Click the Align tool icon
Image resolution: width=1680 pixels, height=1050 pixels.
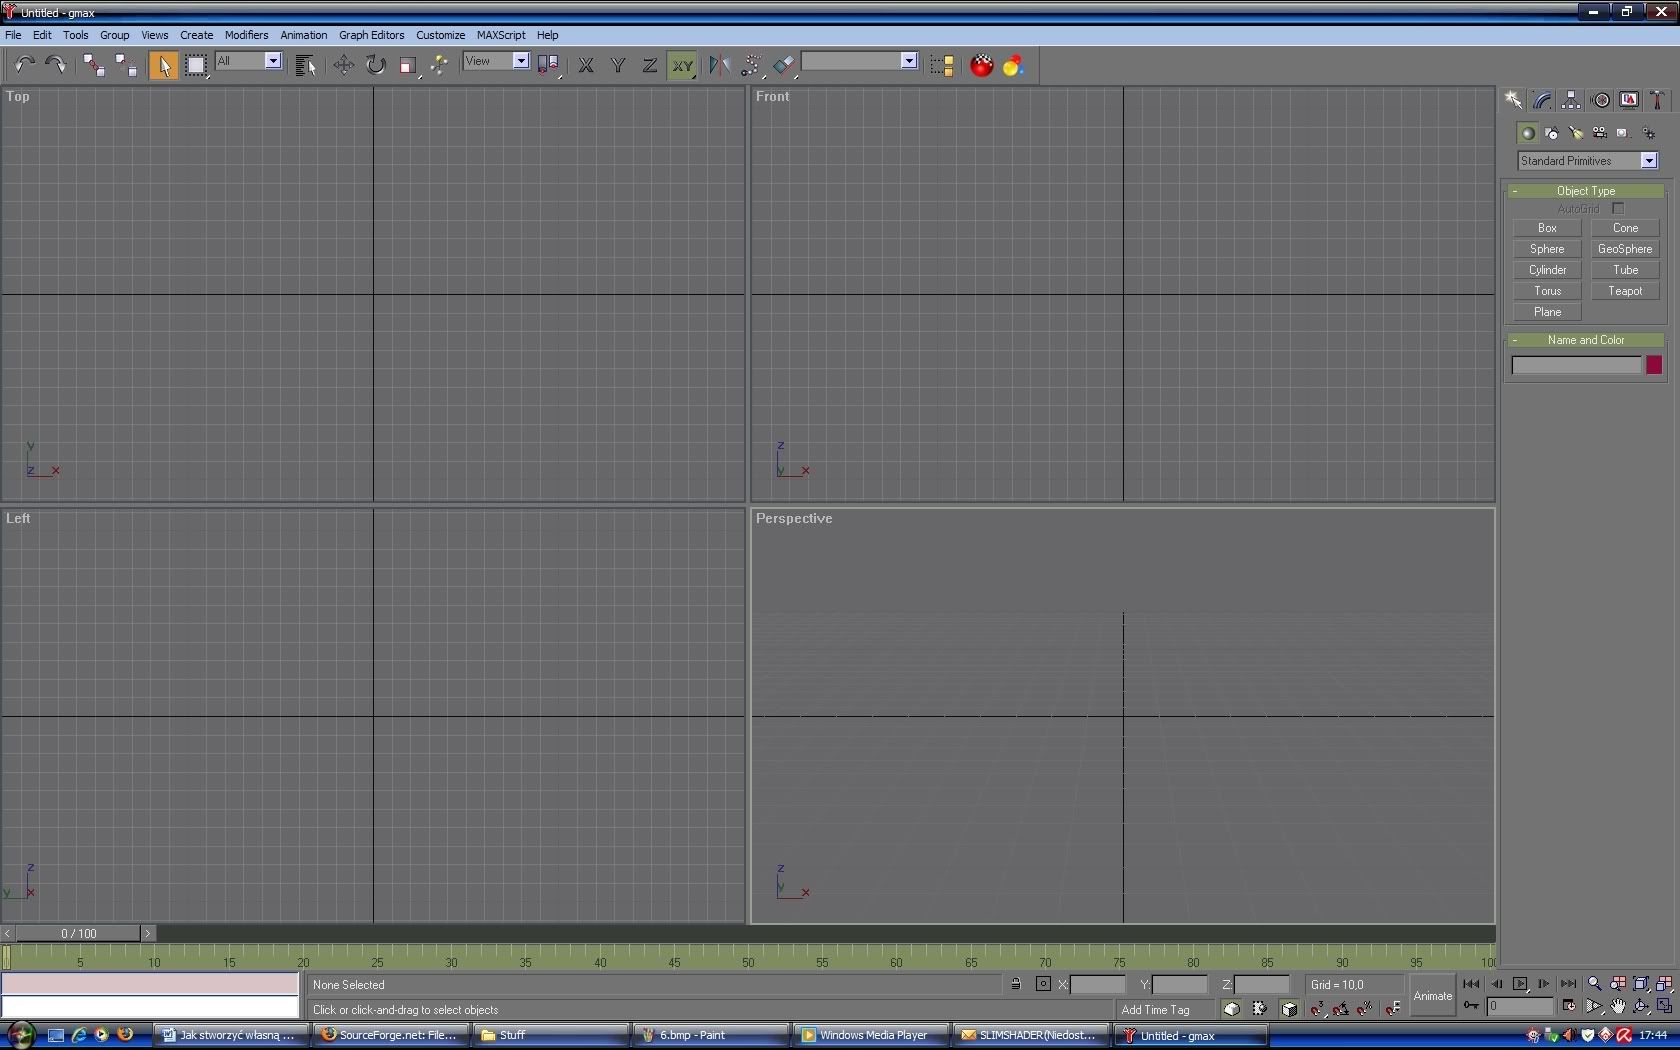(783, 65)
